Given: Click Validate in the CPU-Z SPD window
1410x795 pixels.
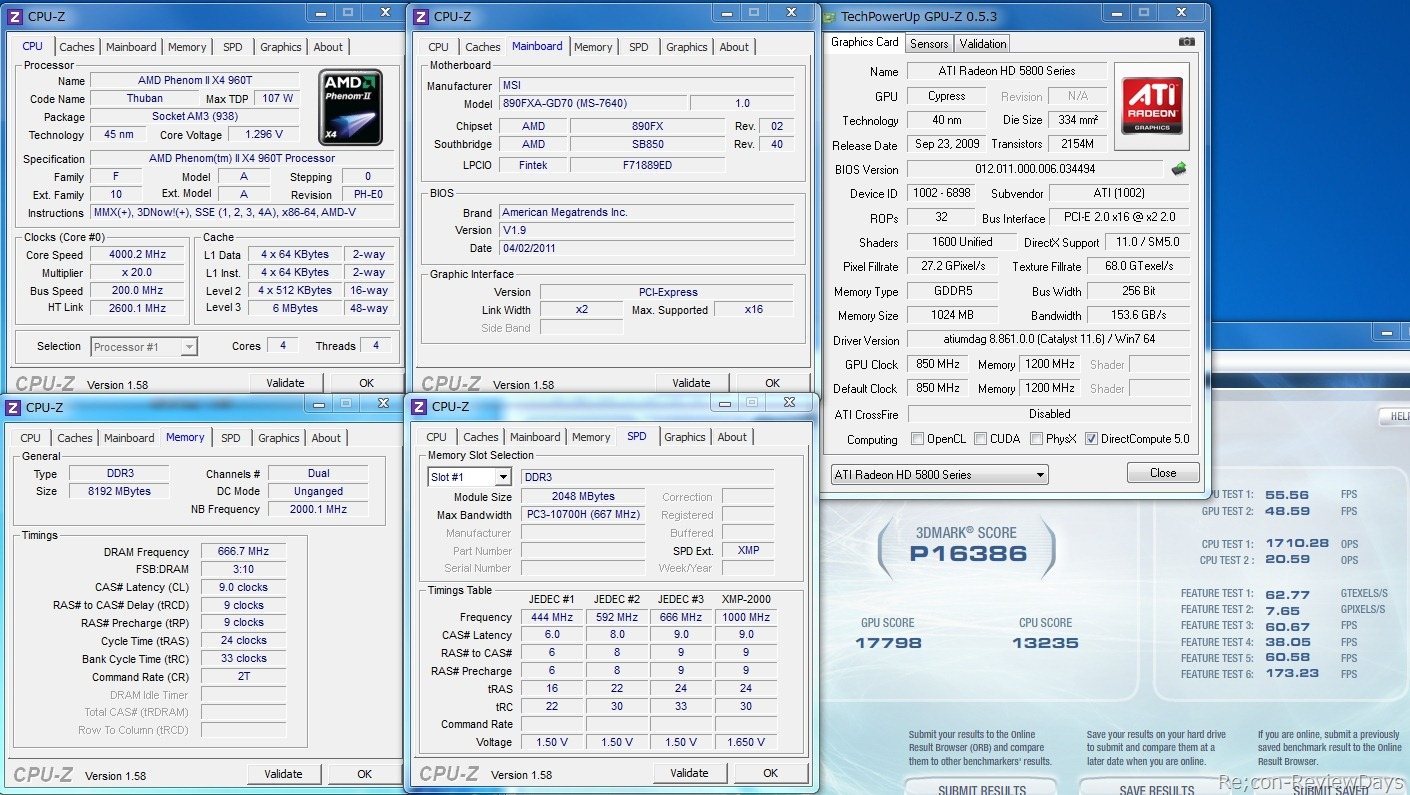Looking at the screenshot, I should point(689,773).
